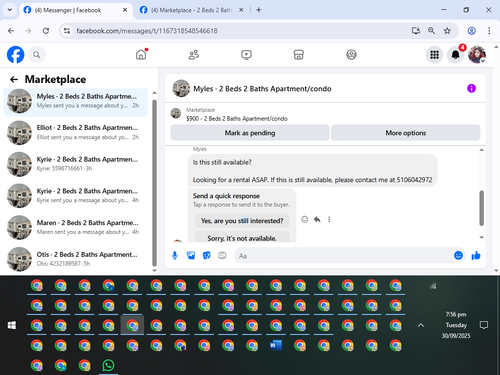The image size is (500, 375).
Task: Click the Mark as pending button
Action: pyautogui.click(x=250, y=133)
